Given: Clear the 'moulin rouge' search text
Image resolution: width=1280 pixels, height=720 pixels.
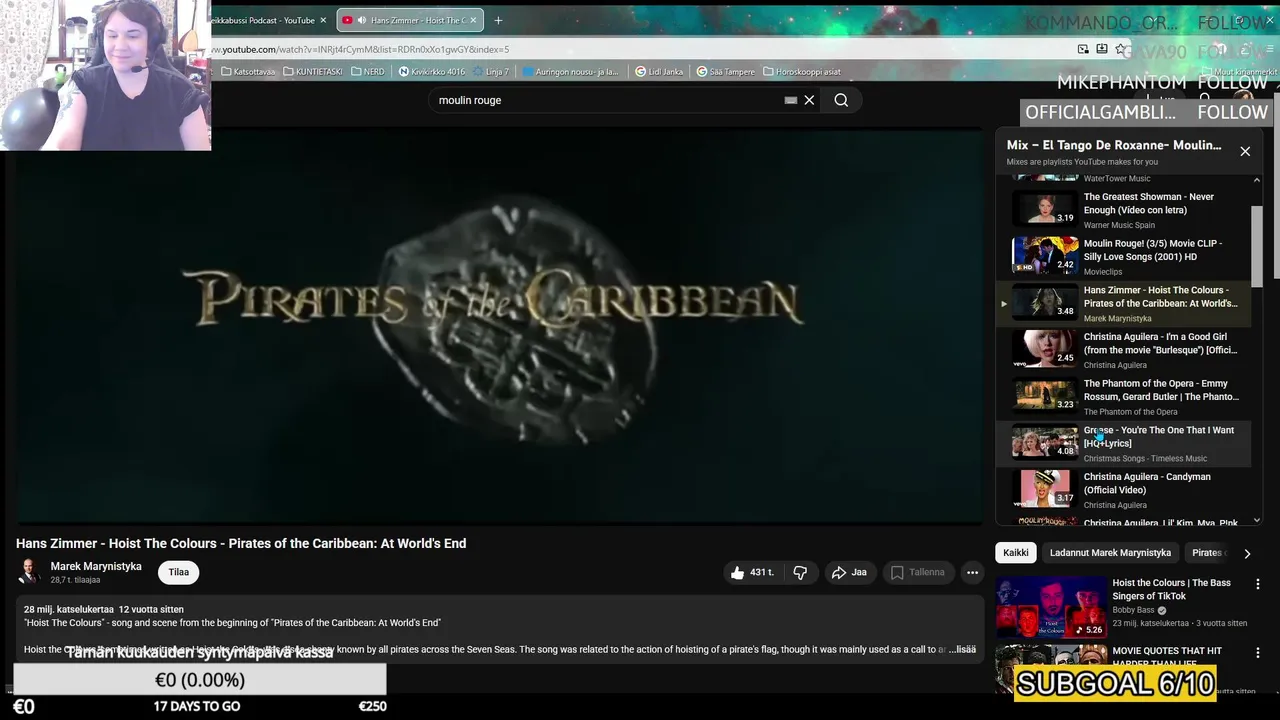Looking at the screenshot, I should pyautogui.click(x=809, y=100).
